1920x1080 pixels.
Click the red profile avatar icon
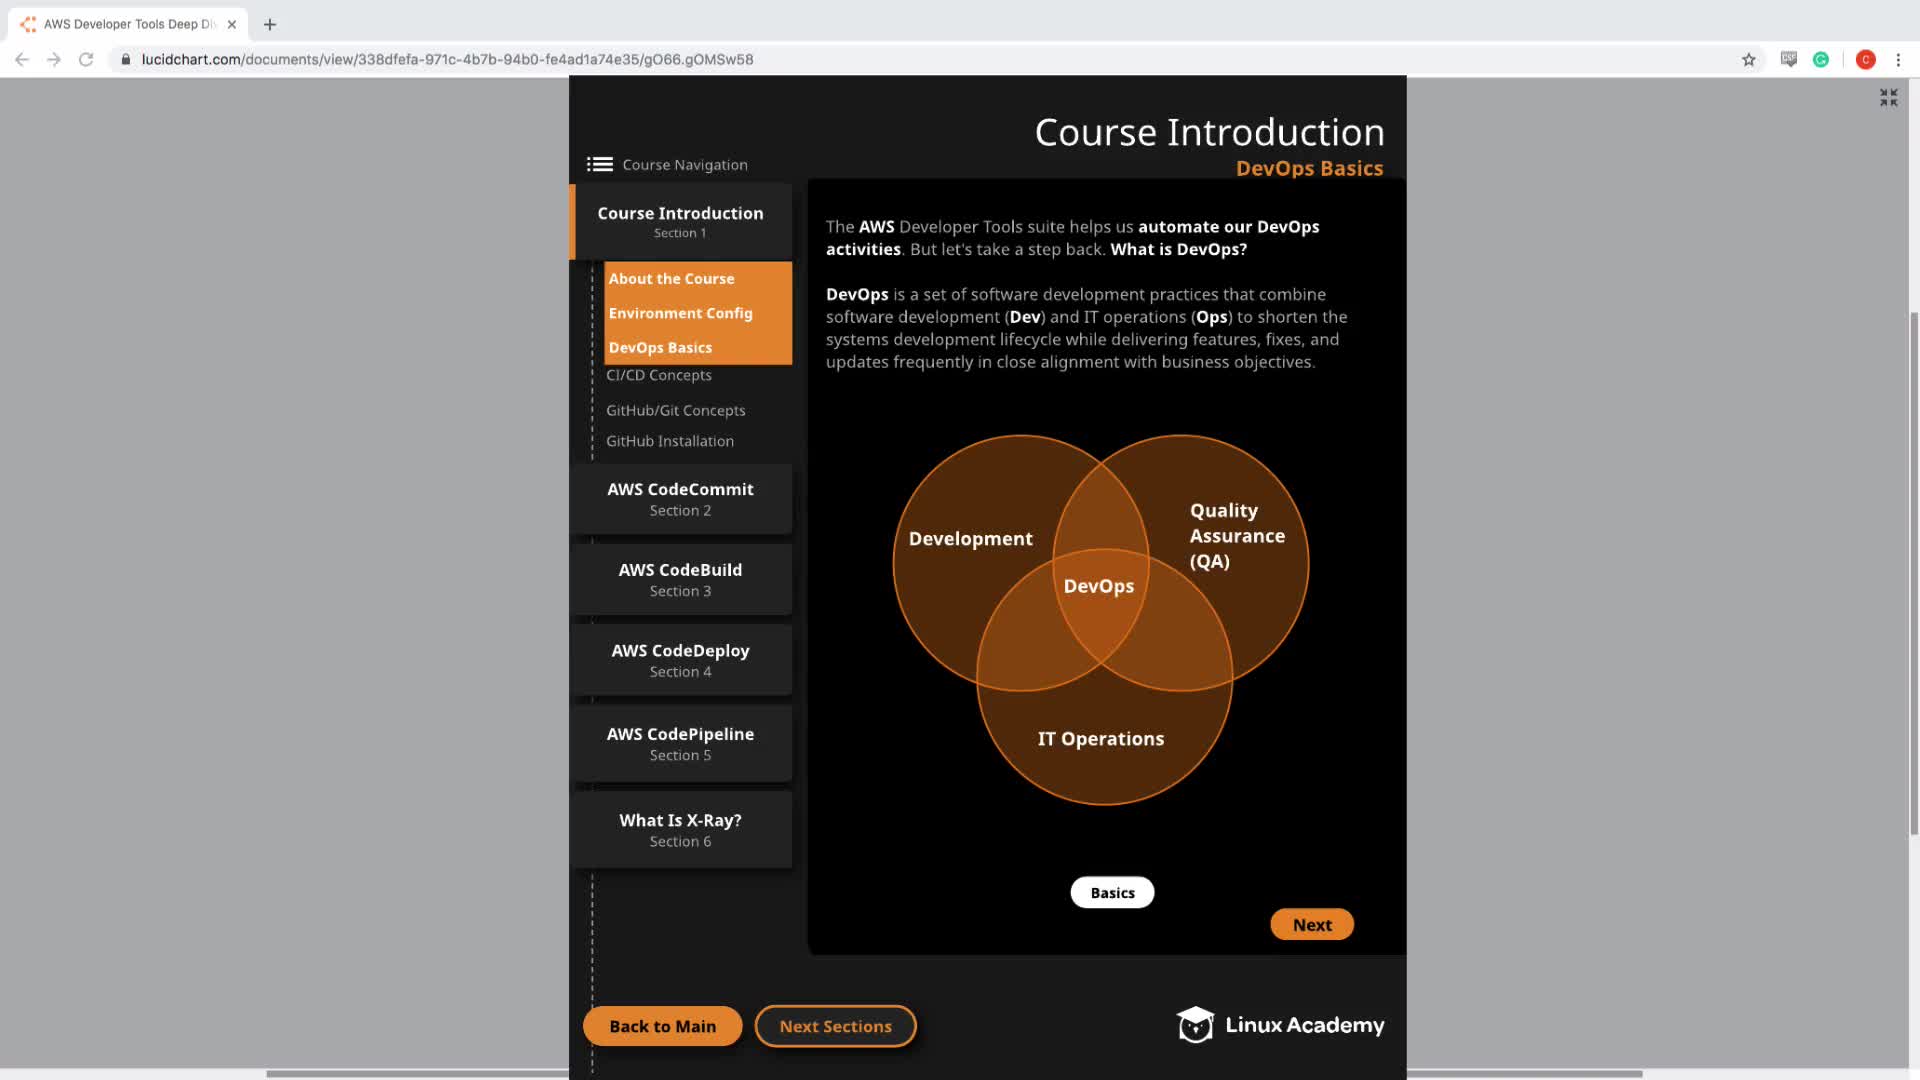click(1865, 60)
